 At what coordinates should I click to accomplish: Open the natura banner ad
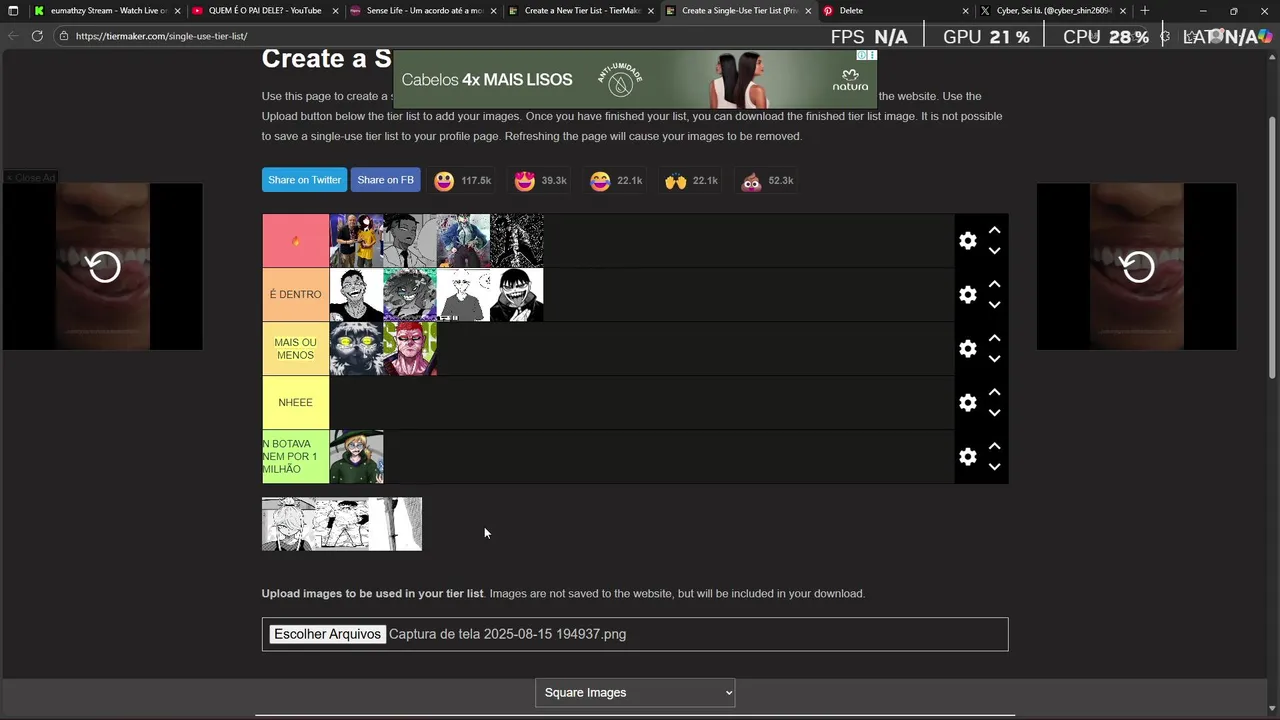pyautogui.click(x=635, y=80)
